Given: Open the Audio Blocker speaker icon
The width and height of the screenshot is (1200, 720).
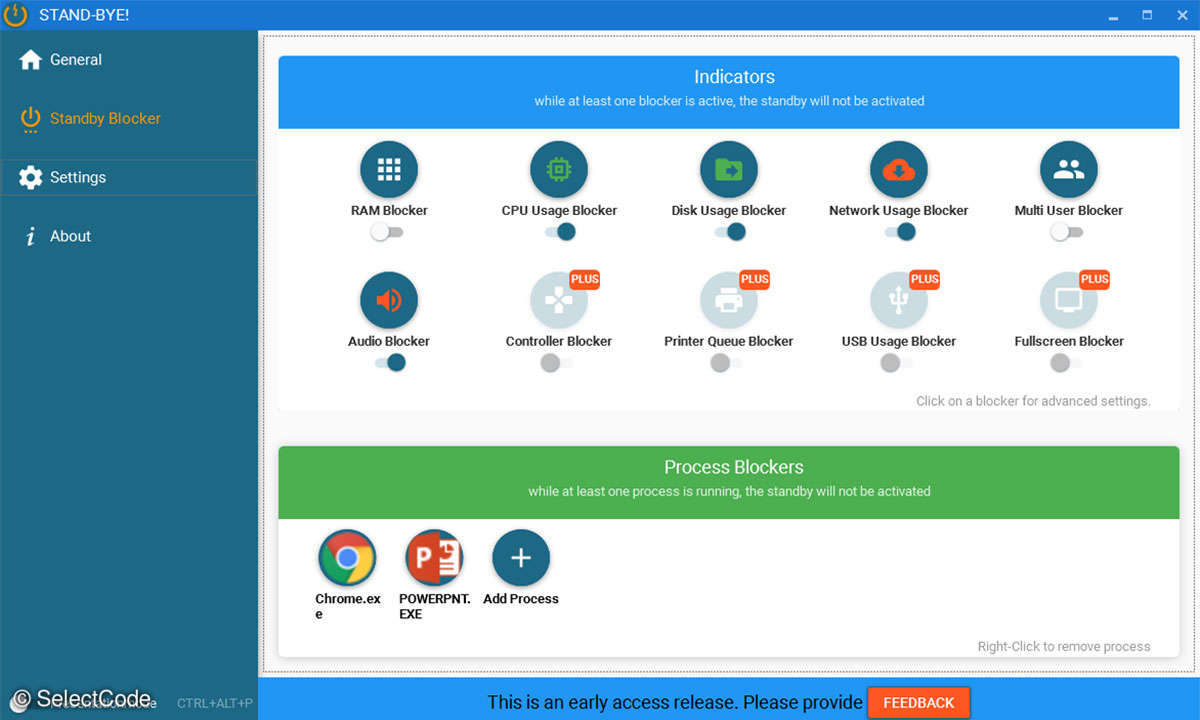Looking at the screenshot, I should [x=389, y=300].
